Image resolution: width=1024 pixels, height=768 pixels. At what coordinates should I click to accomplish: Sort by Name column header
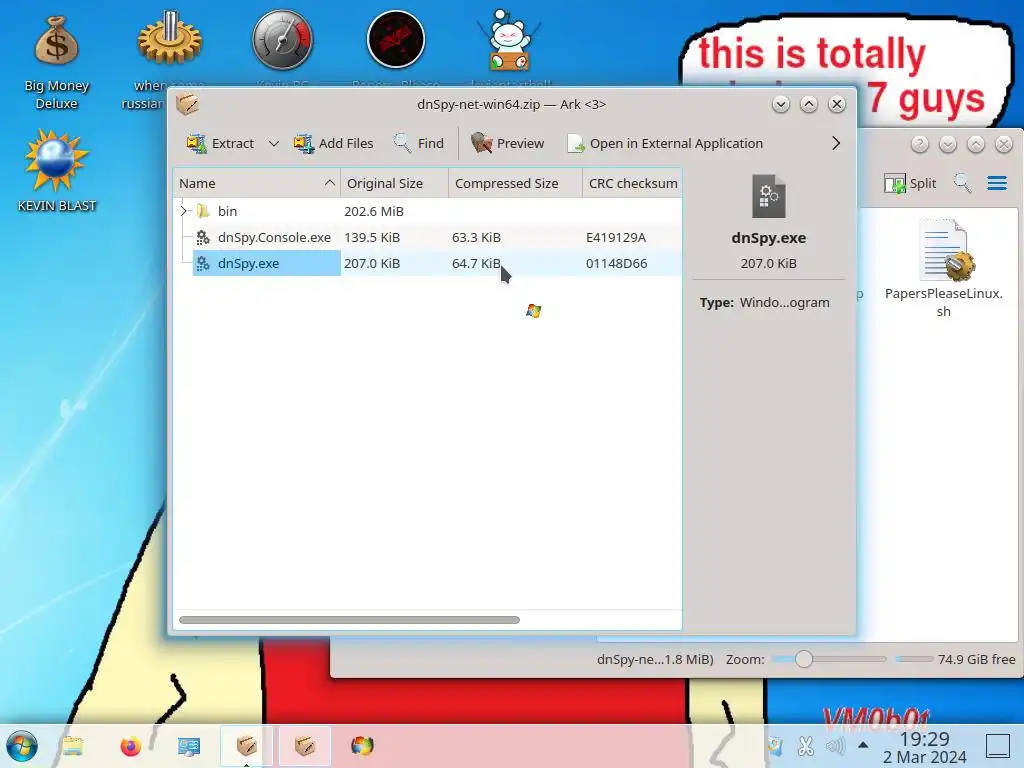point(257,184)
